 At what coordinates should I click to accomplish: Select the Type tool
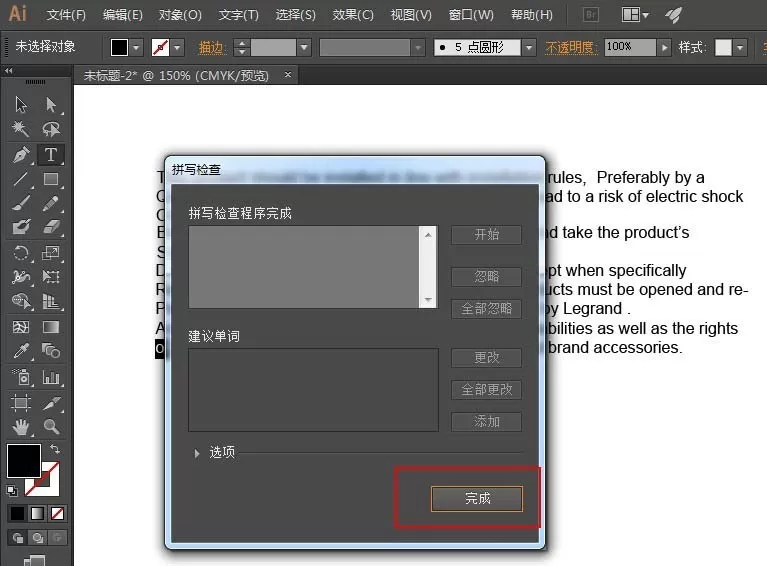(50, 155)
